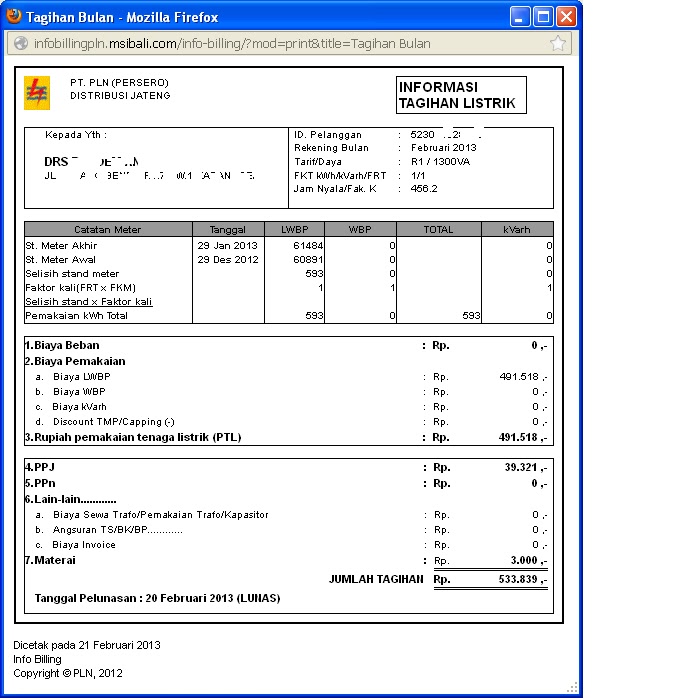Click the Catatan Meter column header
This screenshot has height=698, width=680.
[108, 229]
